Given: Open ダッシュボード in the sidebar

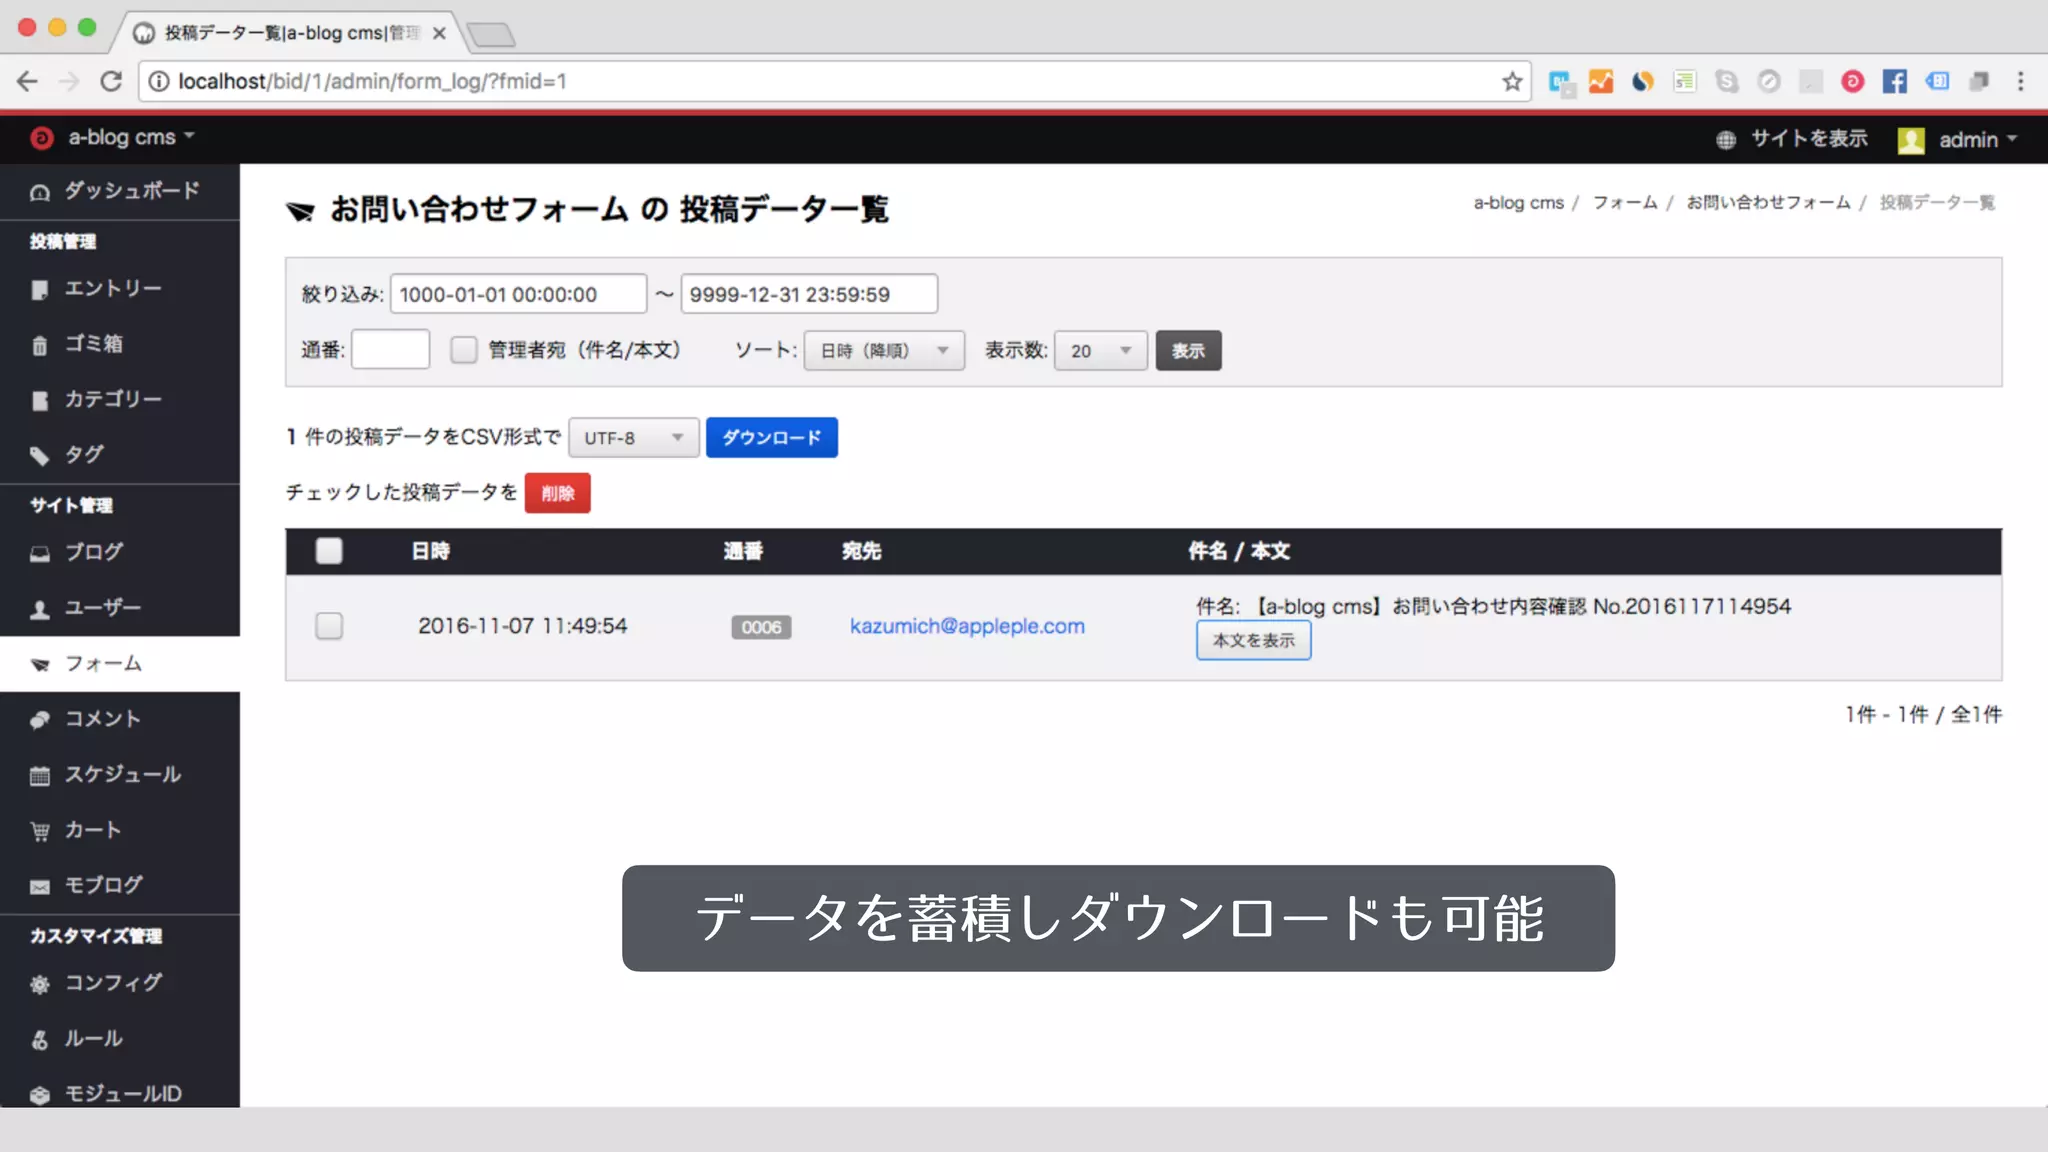Looking at the screenshot, I should click(120, 191).
